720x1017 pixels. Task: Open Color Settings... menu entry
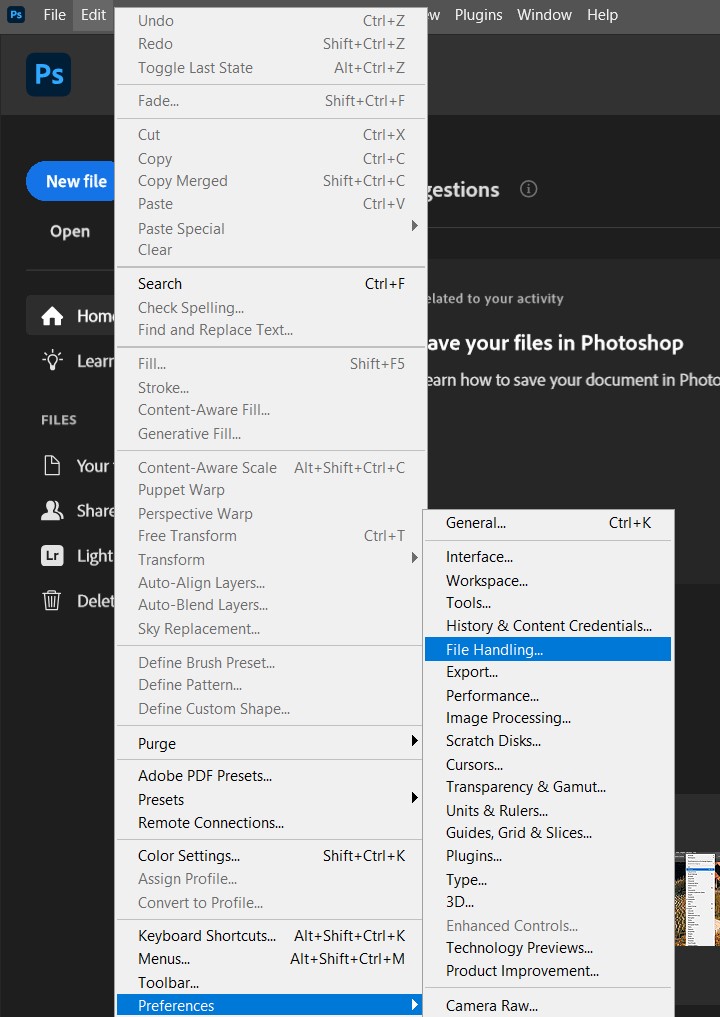pos(189,856)
